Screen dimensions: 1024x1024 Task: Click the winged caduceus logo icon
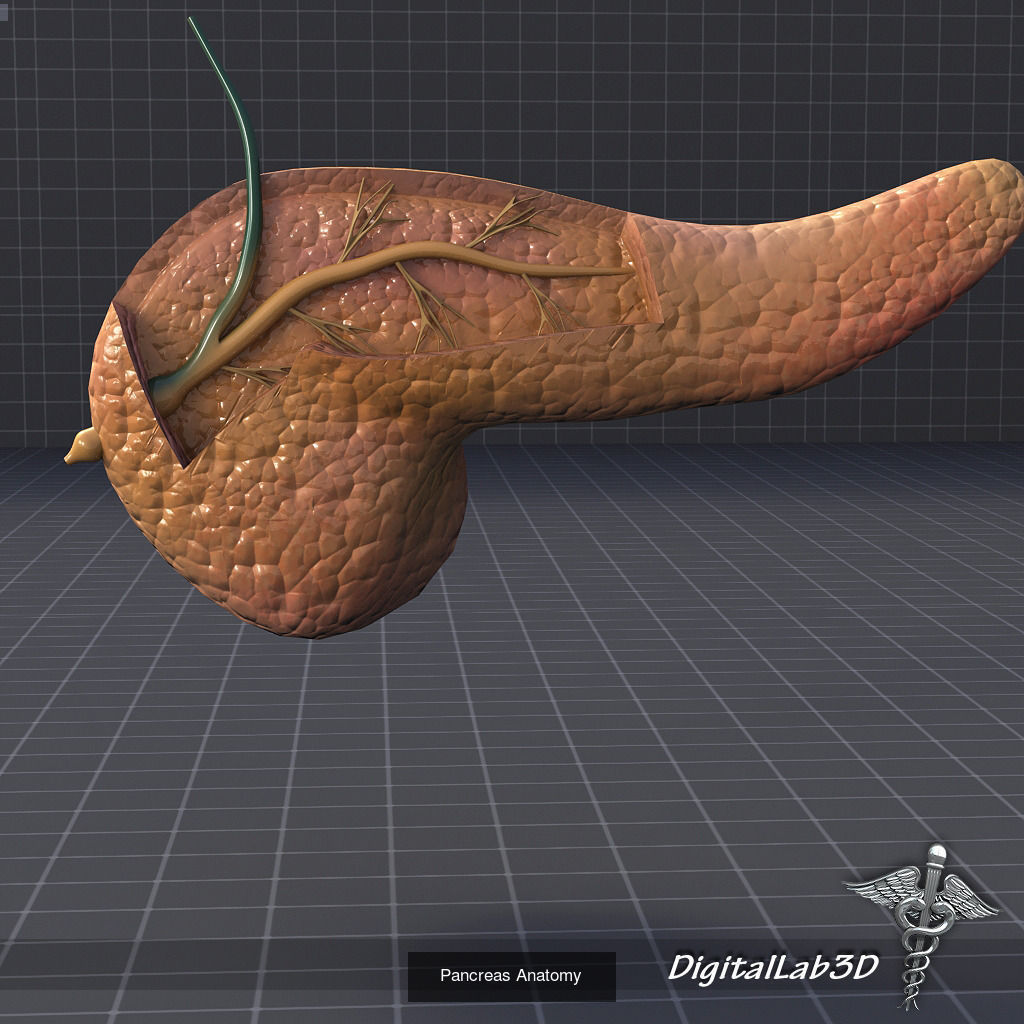[921, 926]
